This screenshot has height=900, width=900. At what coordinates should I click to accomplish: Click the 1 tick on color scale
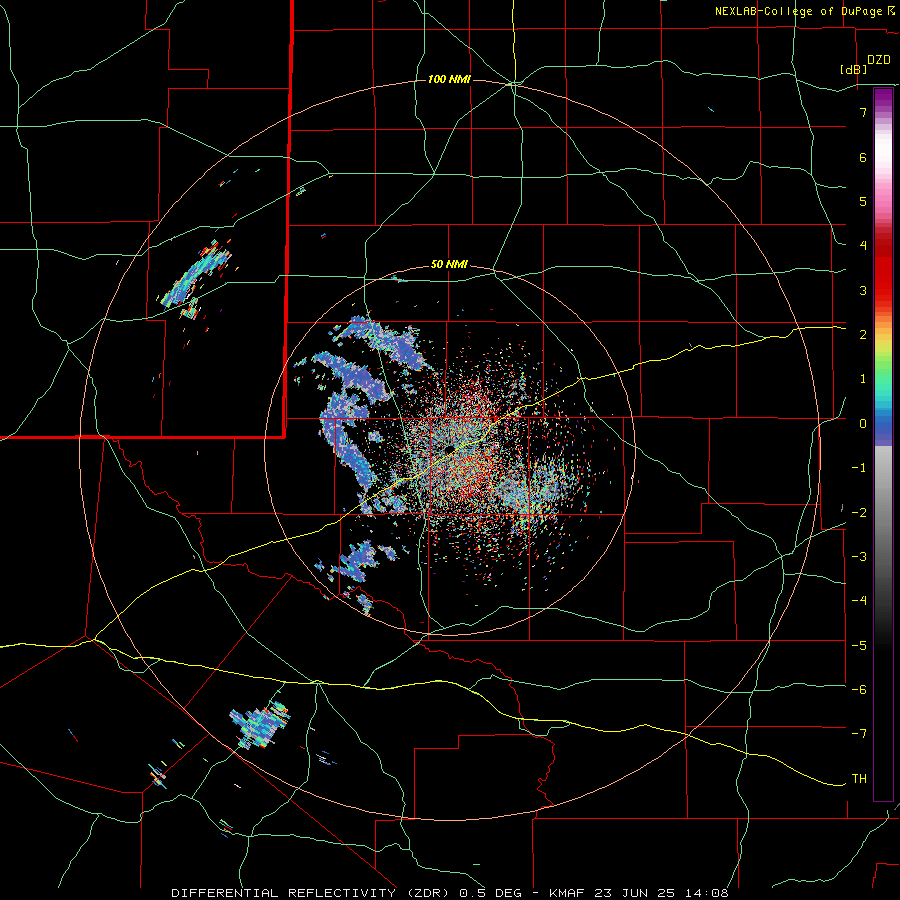pyautogui.click(x=863, y=379)
